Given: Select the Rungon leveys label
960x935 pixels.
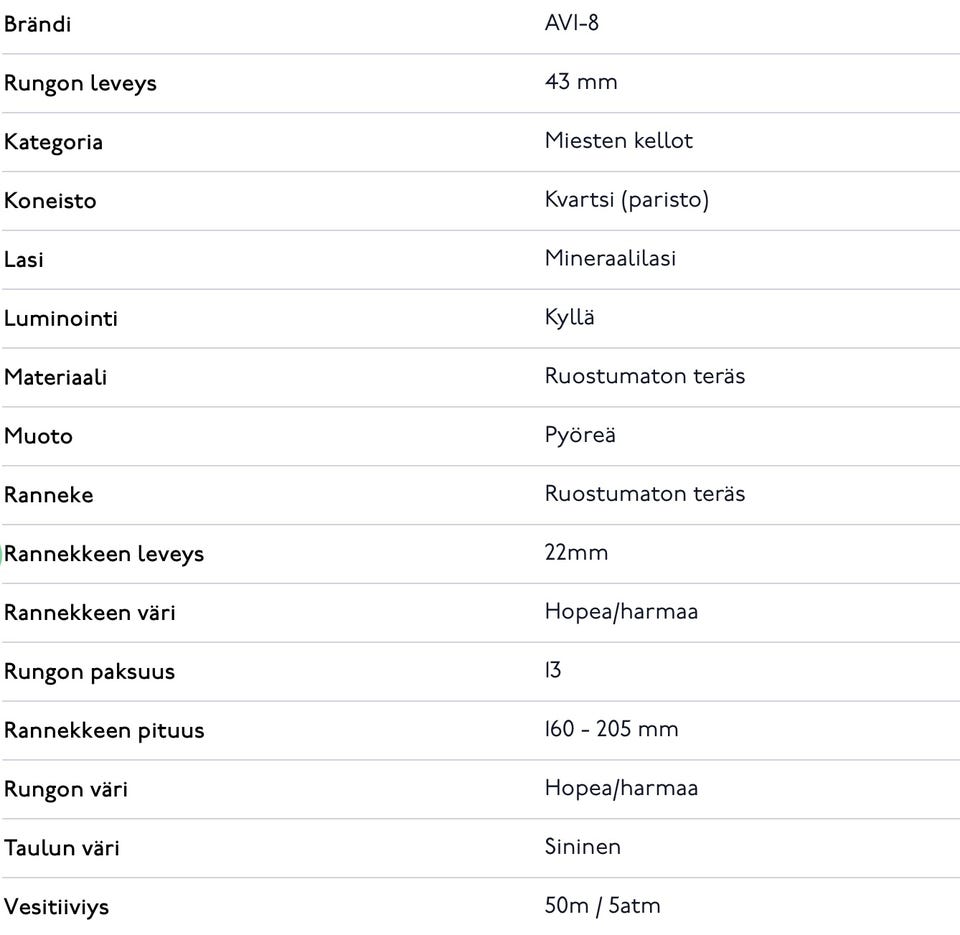Looking at the screenshot, I should click(80, 84).
